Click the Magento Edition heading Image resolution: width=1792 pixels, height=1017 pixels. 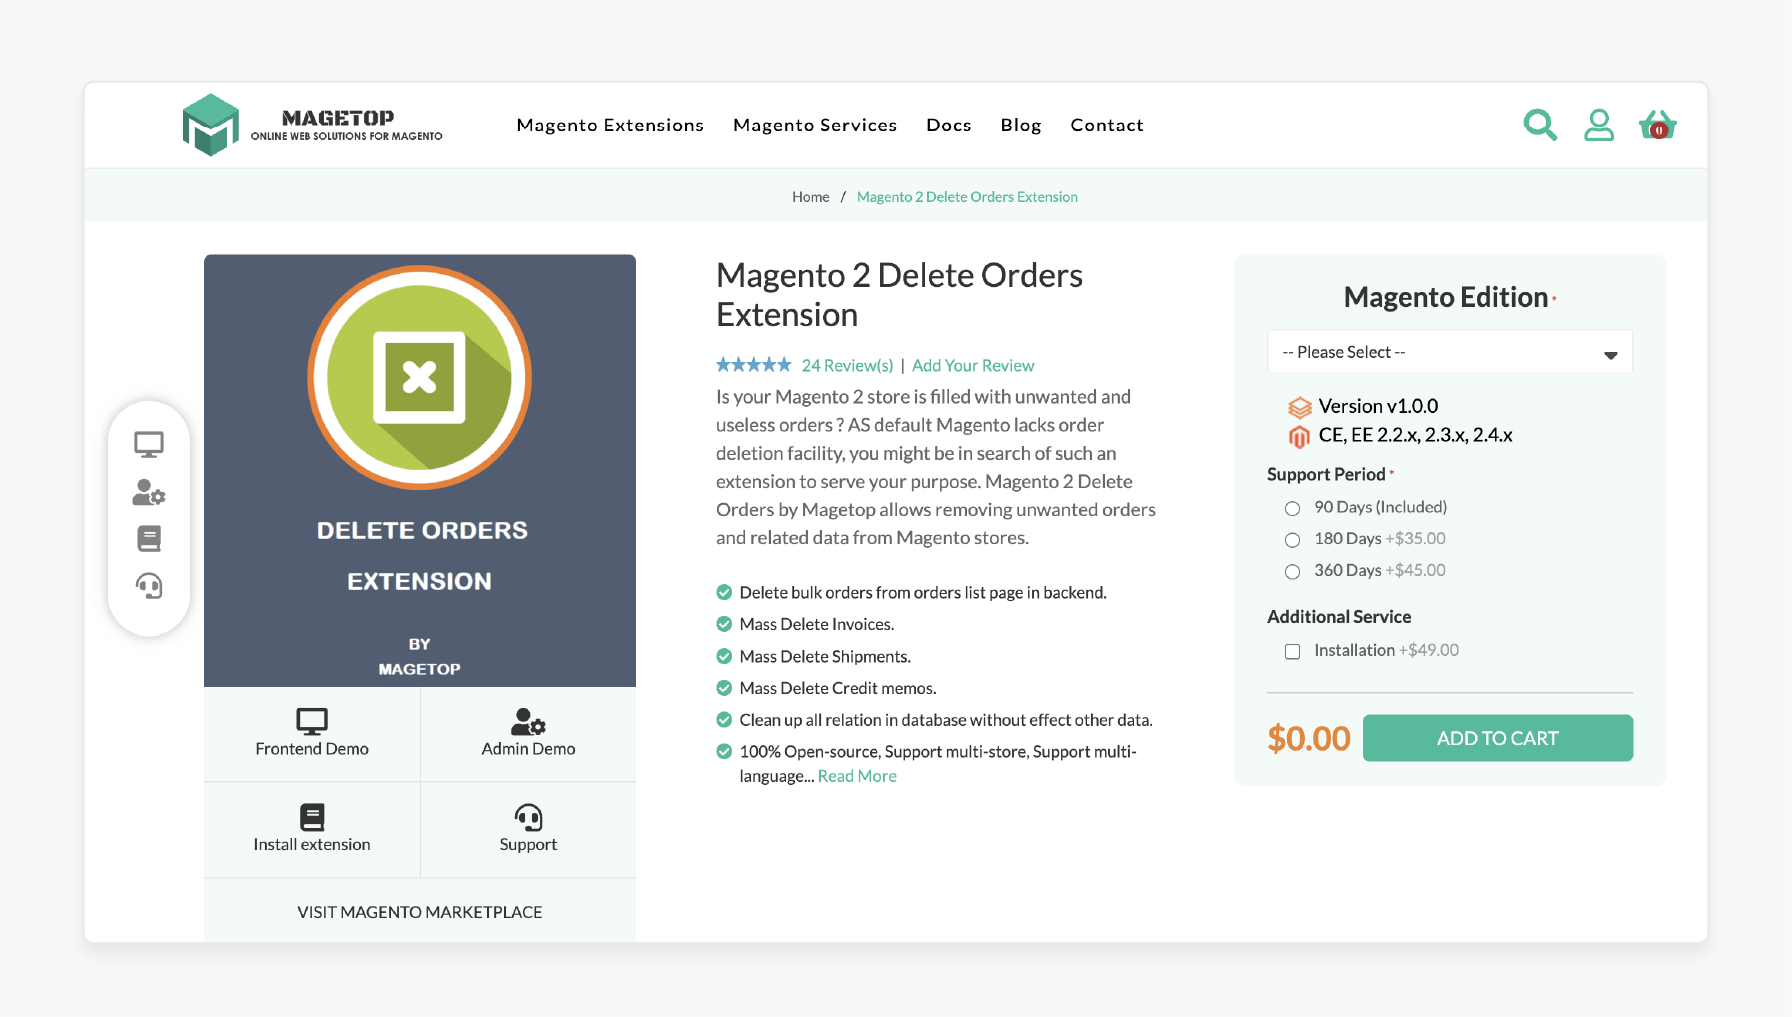(x=1446, y=297)
